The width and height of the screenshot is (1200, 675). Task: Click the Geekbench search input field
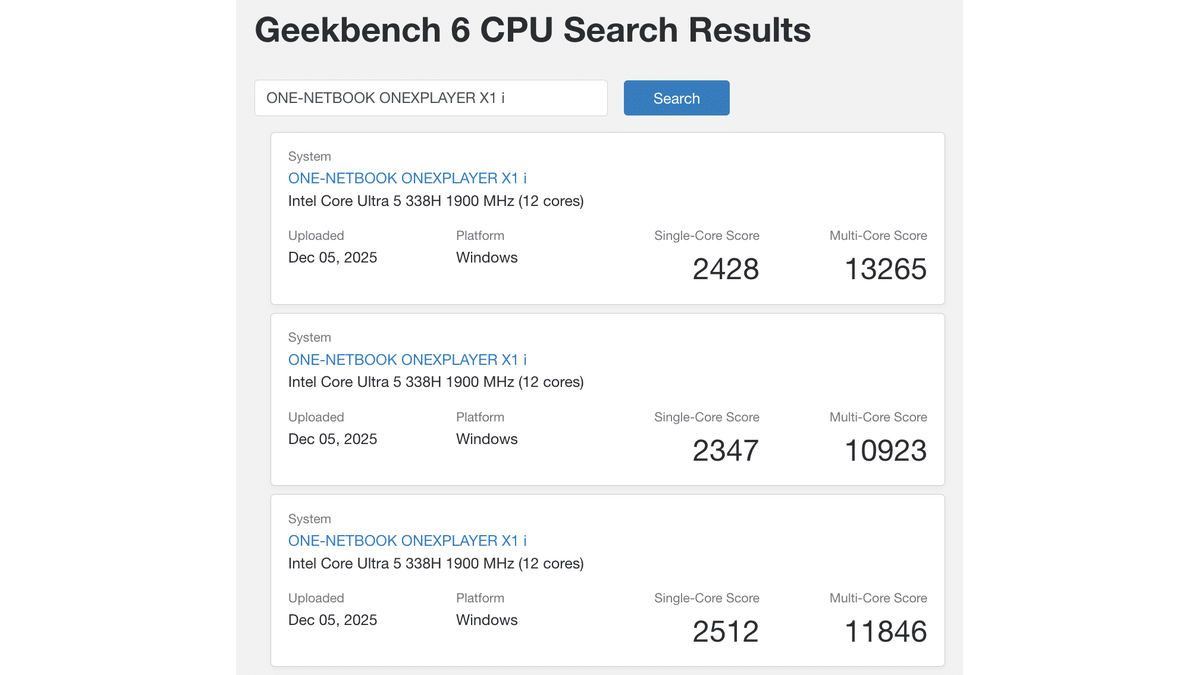(430, 98)
